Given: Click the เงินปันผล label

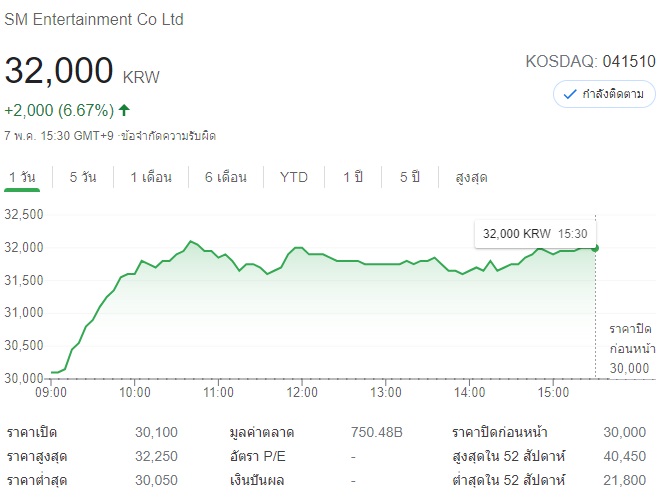Looking at the screenshot, I should tap(257, 481).
